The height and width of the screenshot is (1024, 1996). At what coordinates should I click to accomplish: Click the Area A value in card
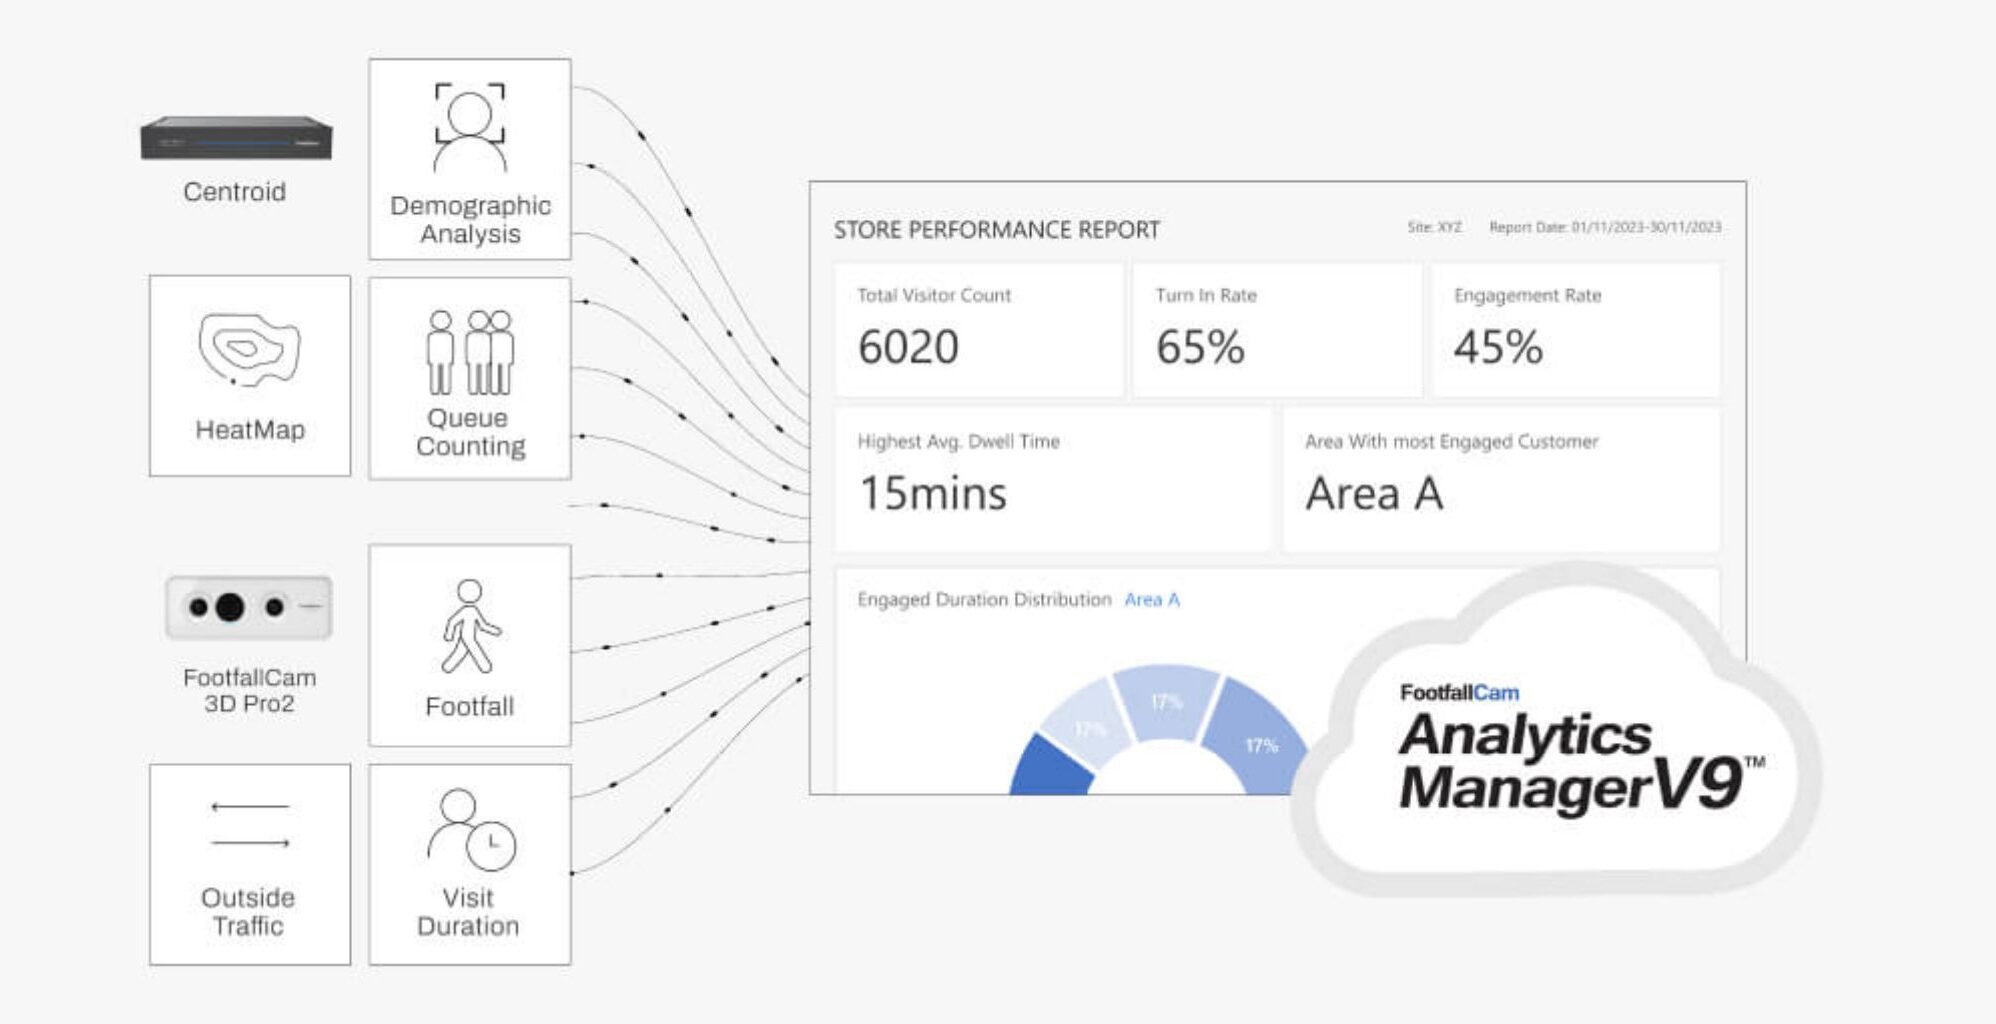(1374, 493)
